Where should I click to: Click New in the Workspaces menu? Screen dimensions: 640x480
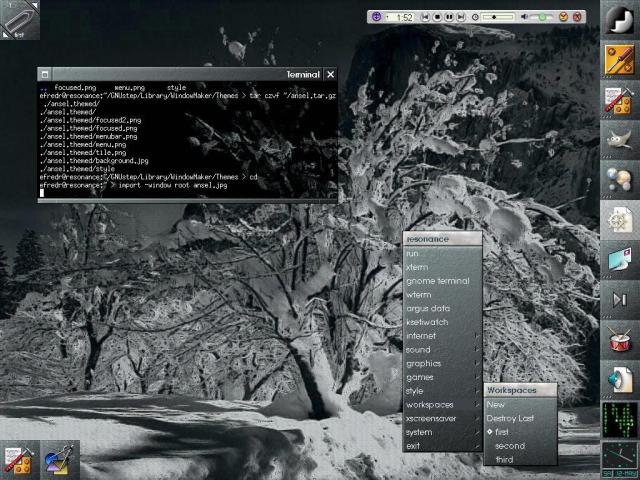[496, 404]
